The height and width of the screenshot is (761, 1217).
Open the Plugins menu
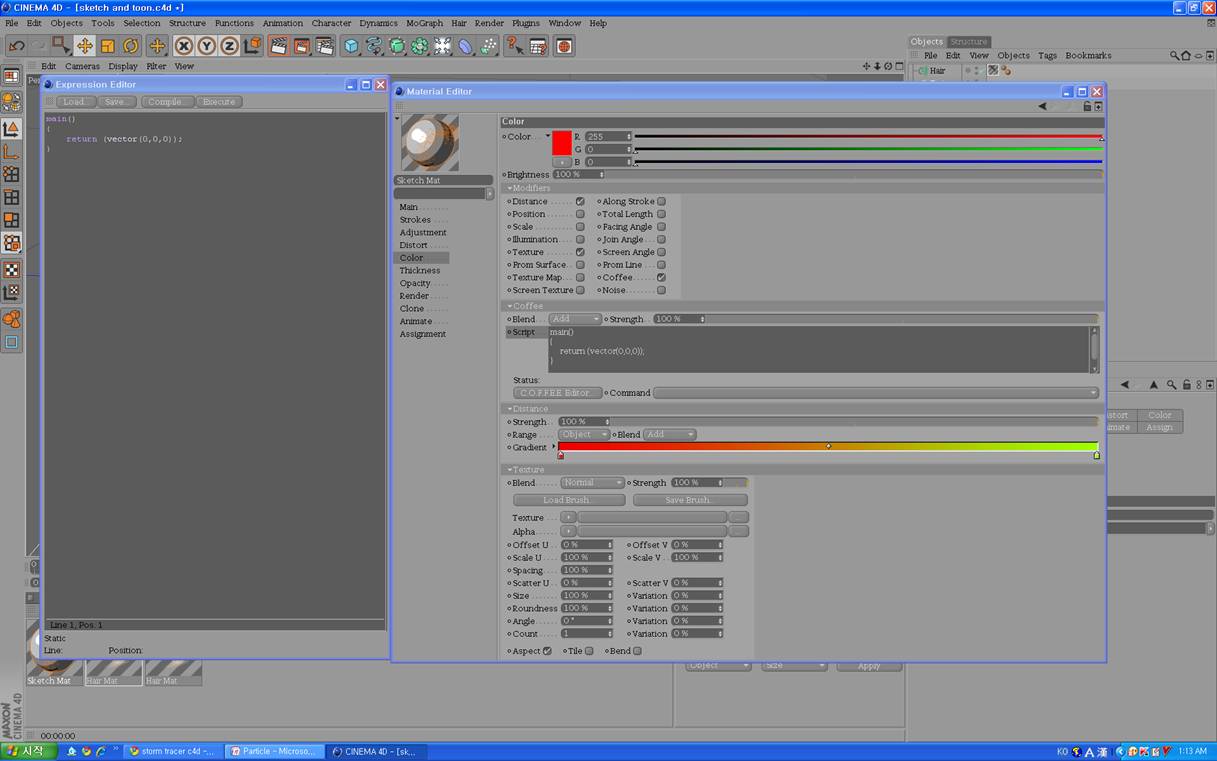pos(525,23)
